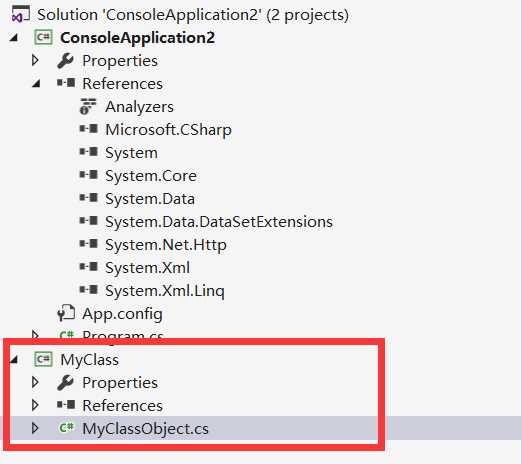Viewport: 522px width, 464px height.
Task: Select the System.Core reference
Action: pyautogui.click(x=151, y=176)
